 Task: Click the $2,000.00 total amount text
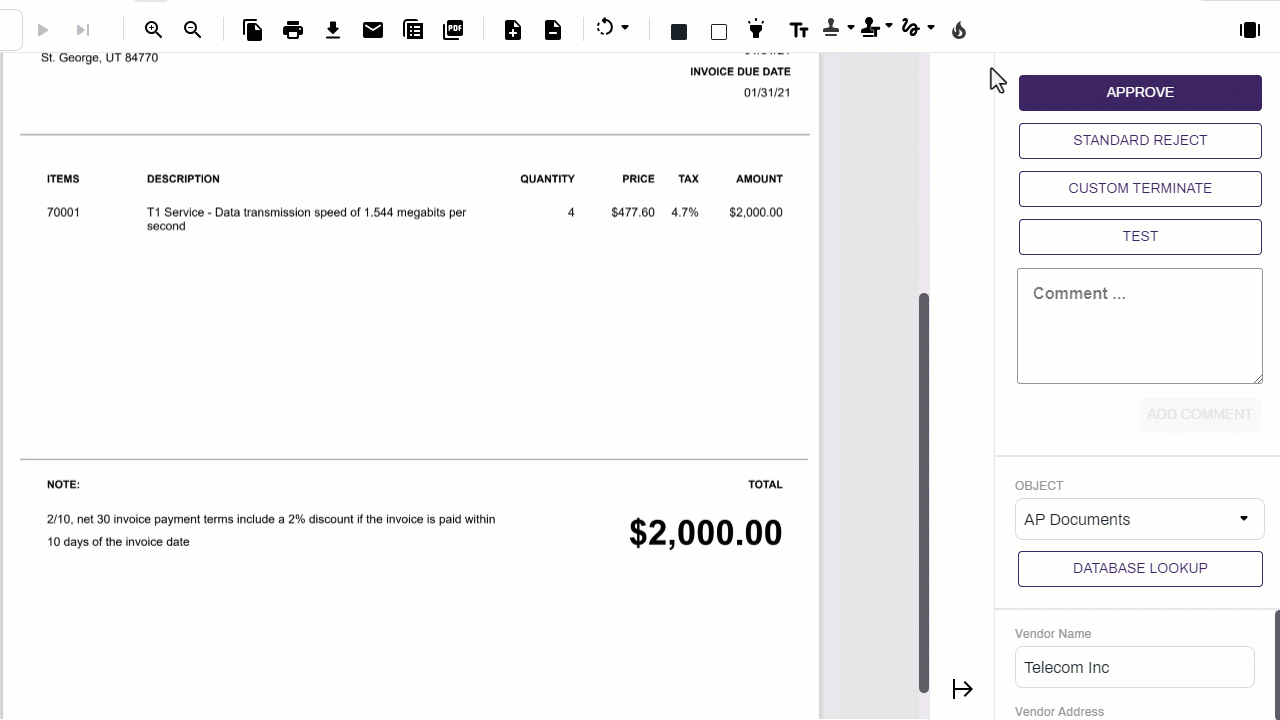(706, 532)
